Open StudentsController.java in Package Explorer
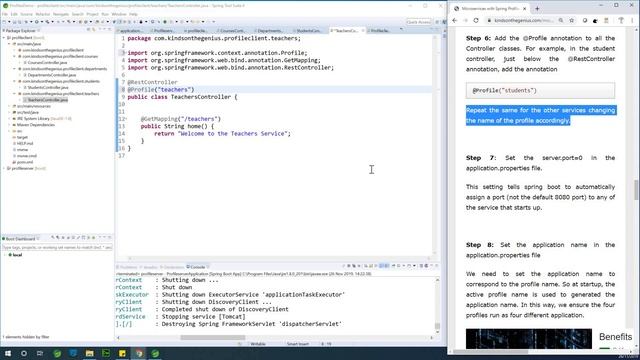This screenshot has width=640, height=360. pos(48,87)
